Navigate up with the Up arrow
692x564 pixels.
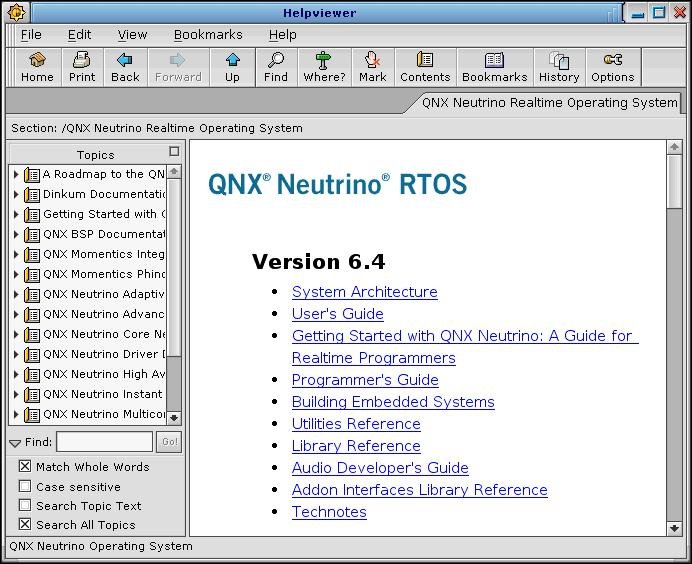[x=232, y=67]
